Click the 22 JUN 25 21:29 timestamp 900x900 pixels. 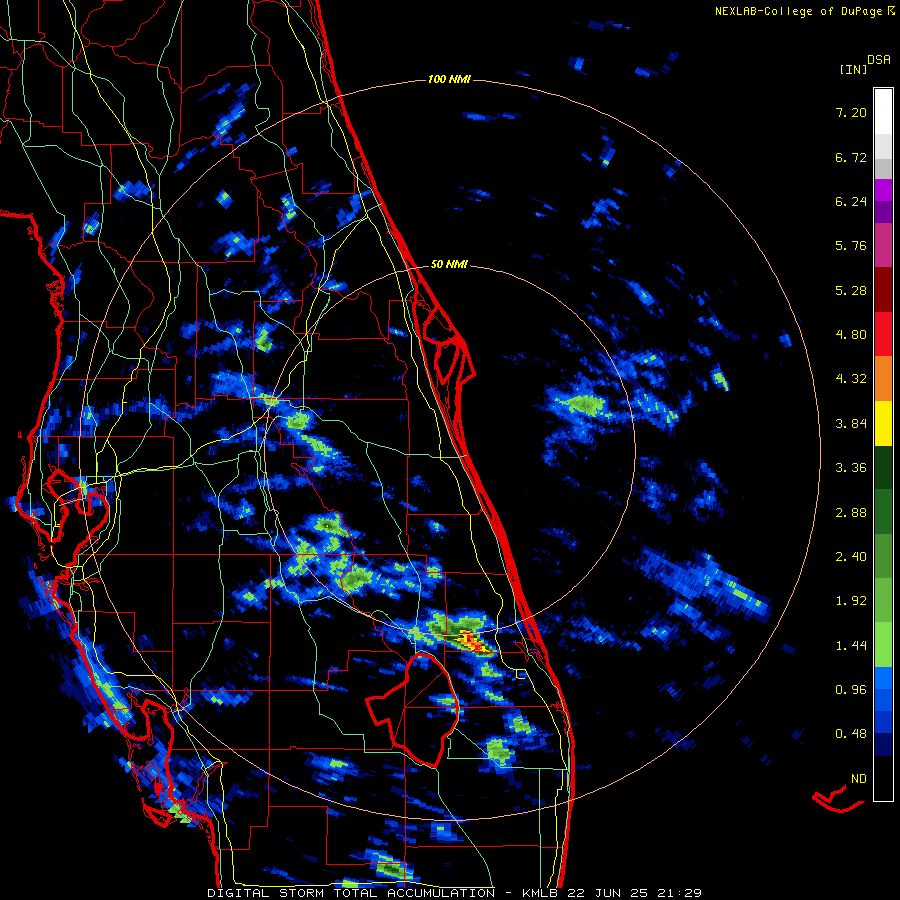pyautogui.click(x=634, y=893)
